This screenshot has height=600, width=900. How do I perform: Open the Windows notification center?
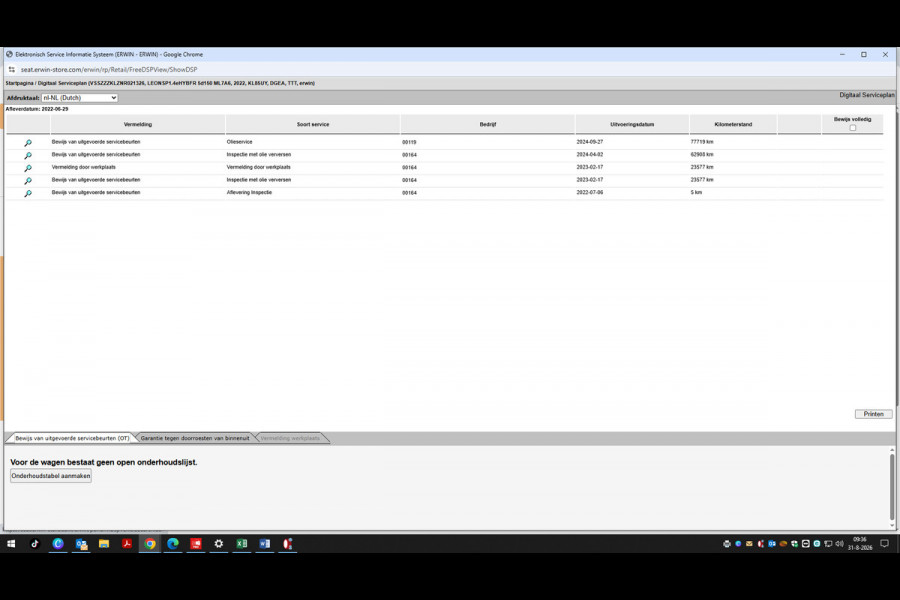885,543
